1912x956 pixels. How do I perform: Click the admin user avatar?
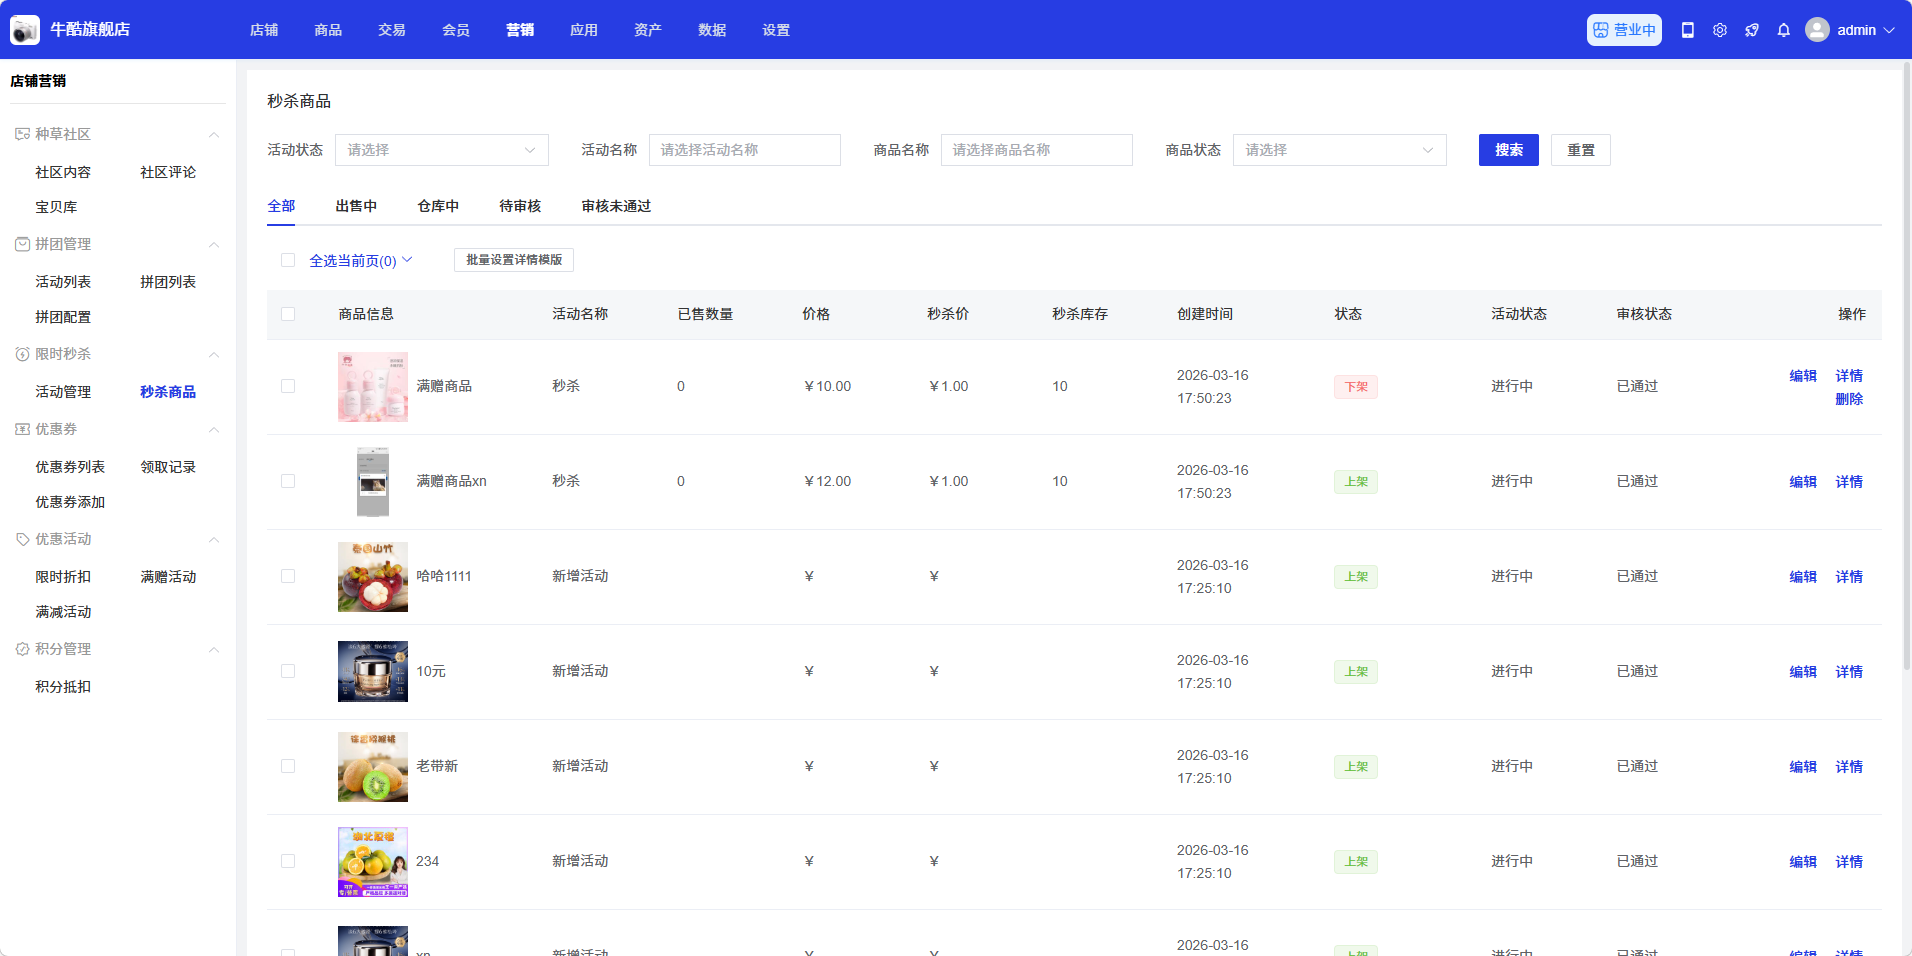(1817, 30)
